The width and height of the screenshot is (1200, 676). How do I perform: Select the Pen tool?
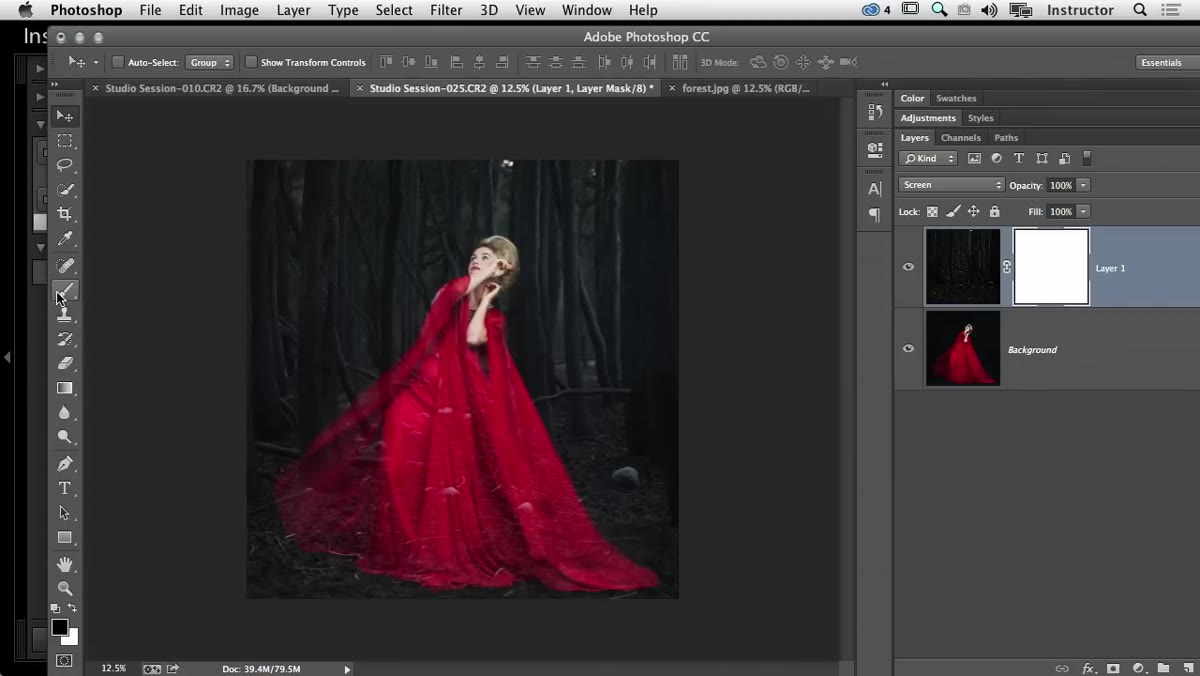(65, 464)
